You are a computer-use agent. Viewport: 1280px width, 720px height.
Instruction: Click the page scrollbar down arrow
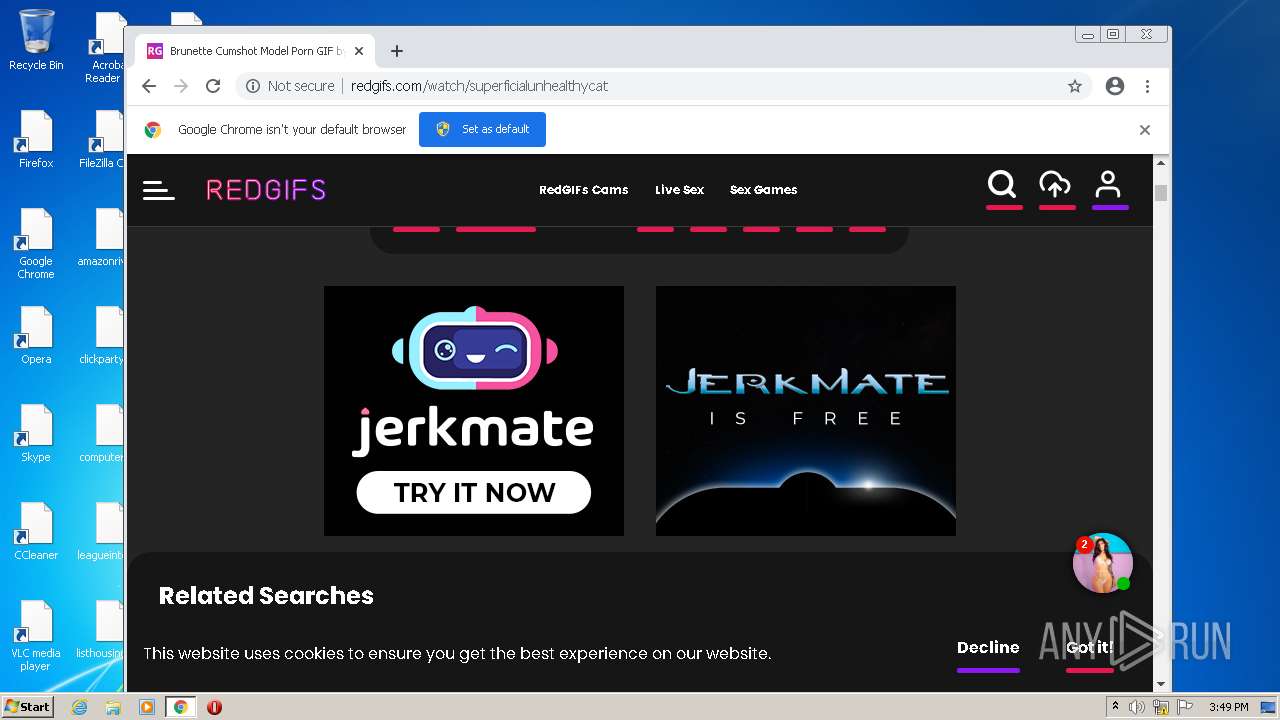click(x=1161, y=684)
